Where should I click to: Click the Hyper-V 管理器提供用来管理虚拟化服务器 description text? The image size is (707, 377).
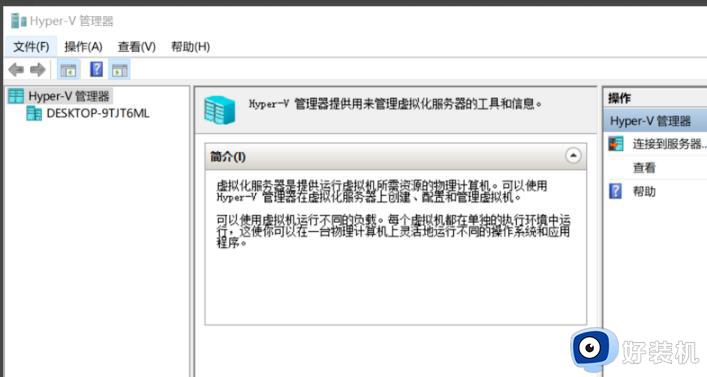click(x=395, y=104)
